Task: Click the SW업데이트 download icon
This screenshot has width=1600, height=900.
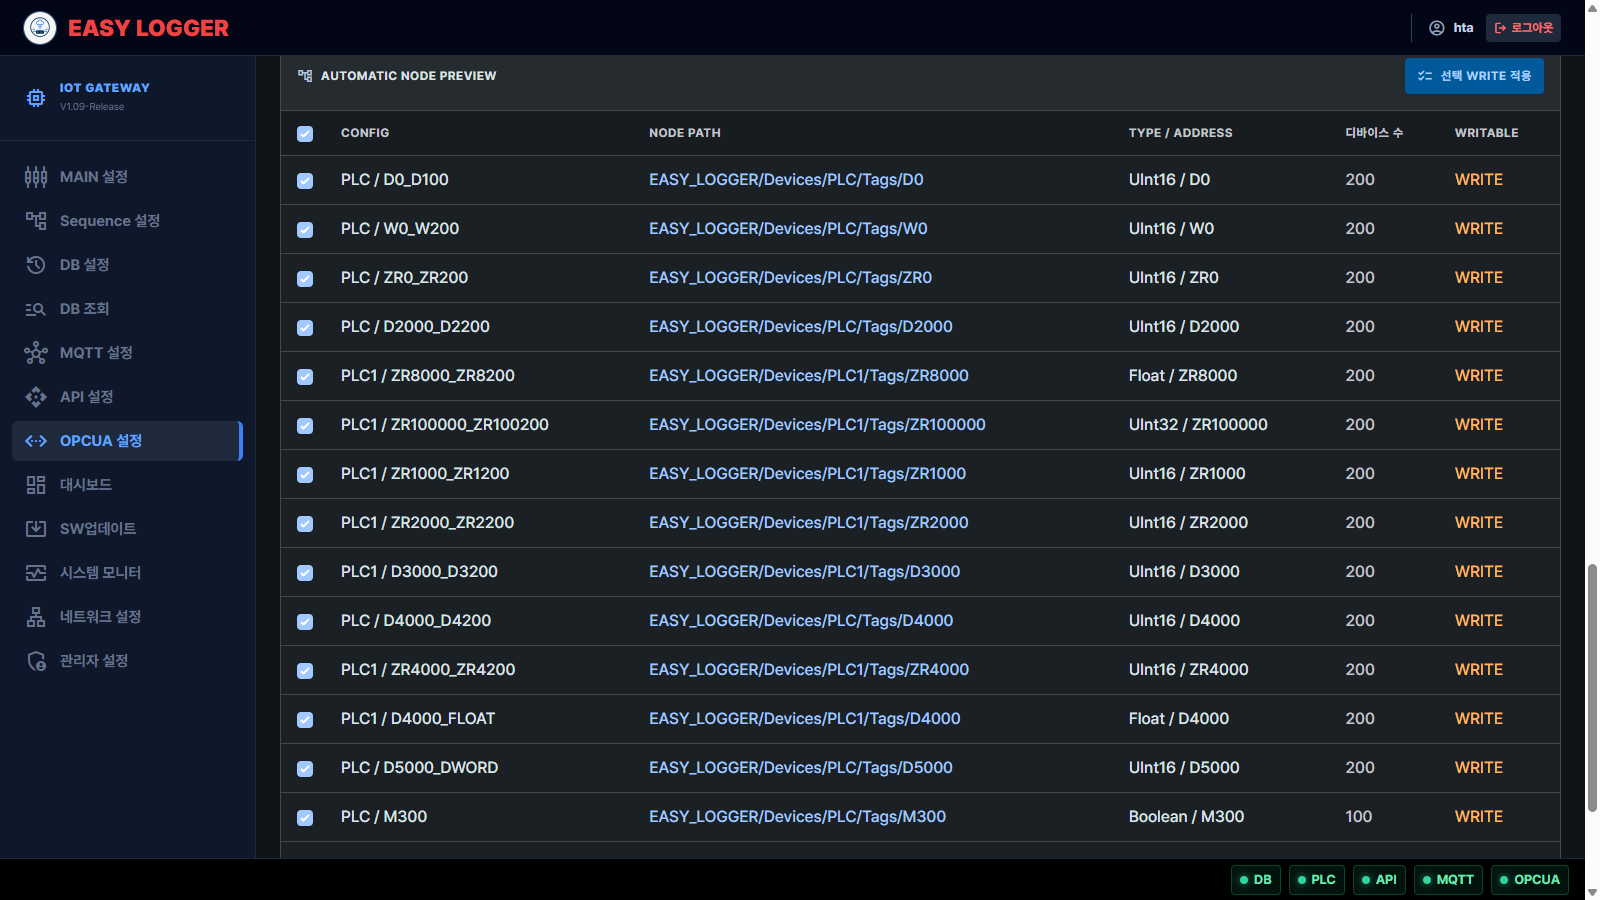Action: [x=36, y=529]
